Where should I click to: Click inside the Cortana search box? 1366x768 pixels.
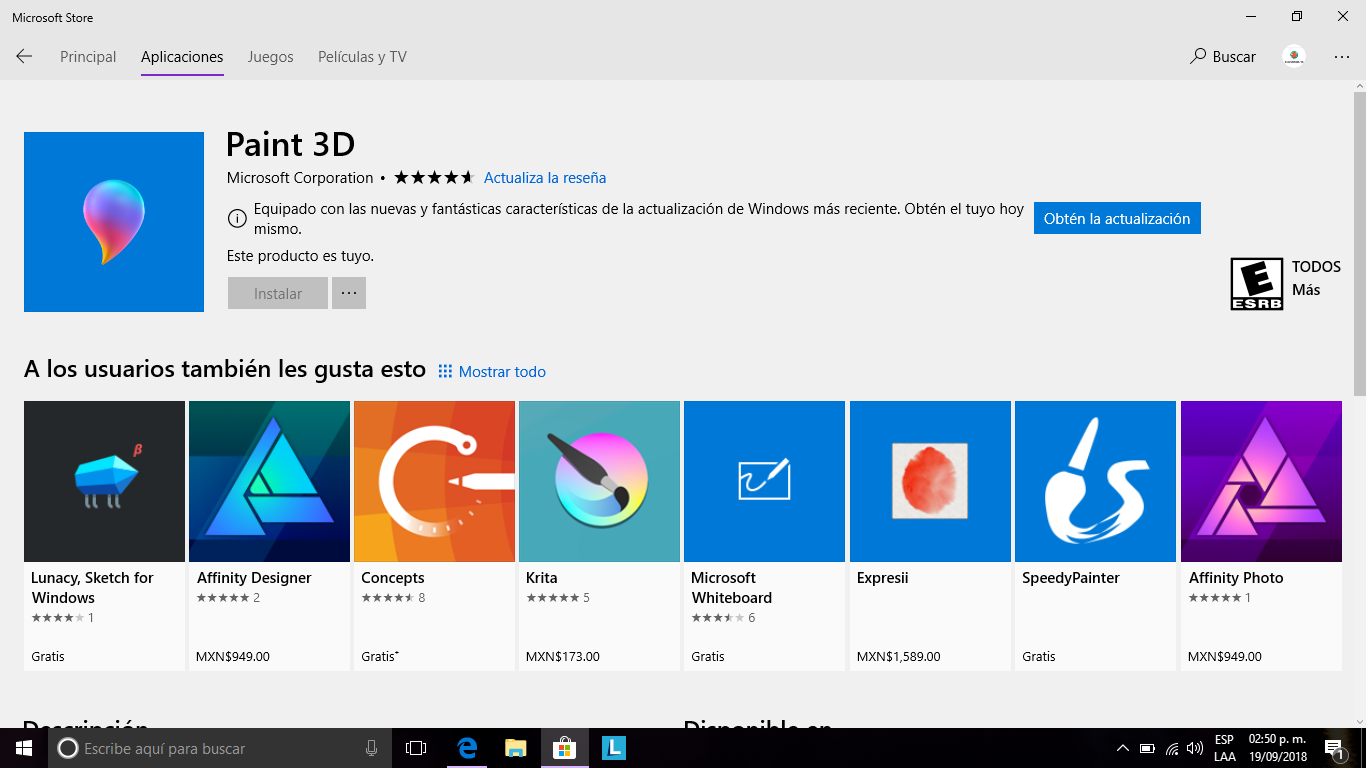pyautogui.click(x=220, y=748)
